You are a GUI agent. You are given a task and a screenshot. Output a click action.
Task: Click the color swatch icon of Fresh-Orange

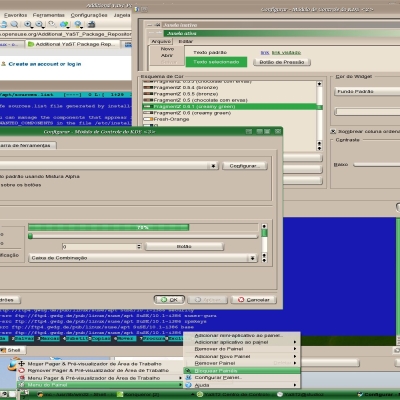(148, 119)
